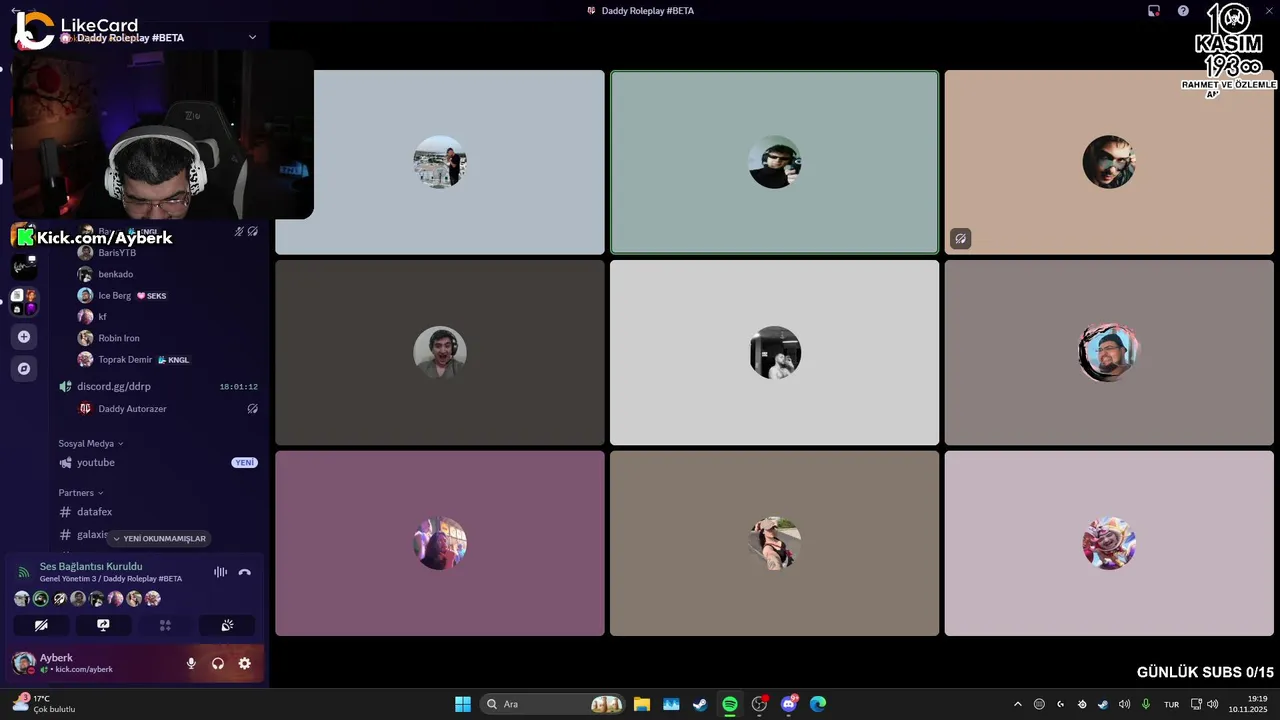This screenshot has height=720, width=1280.
Task: Open youtube announcement channel
Action: [x=158, y=463]
